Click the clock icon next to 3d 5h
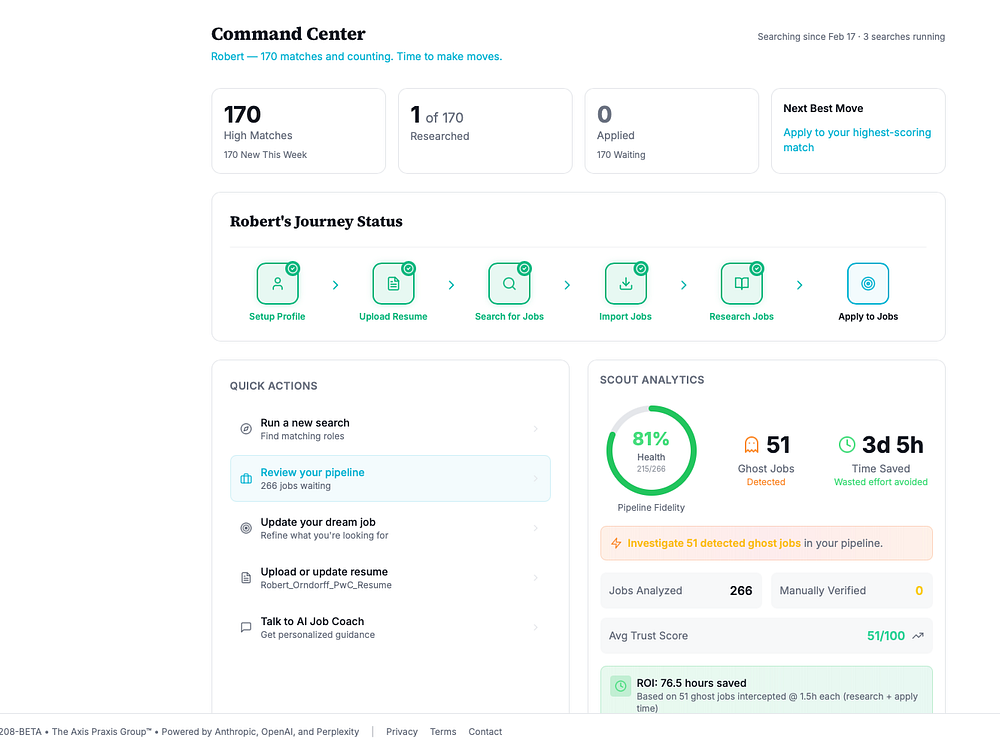The image size is (1000, 750). pos(847,445)
